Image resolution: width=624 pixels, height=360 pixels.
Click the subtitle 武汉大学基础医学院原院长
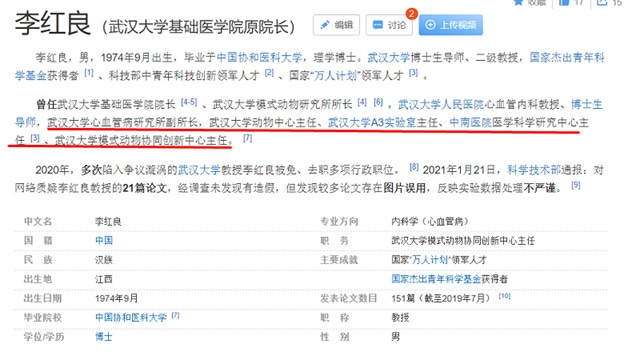[x=199, y=27]
